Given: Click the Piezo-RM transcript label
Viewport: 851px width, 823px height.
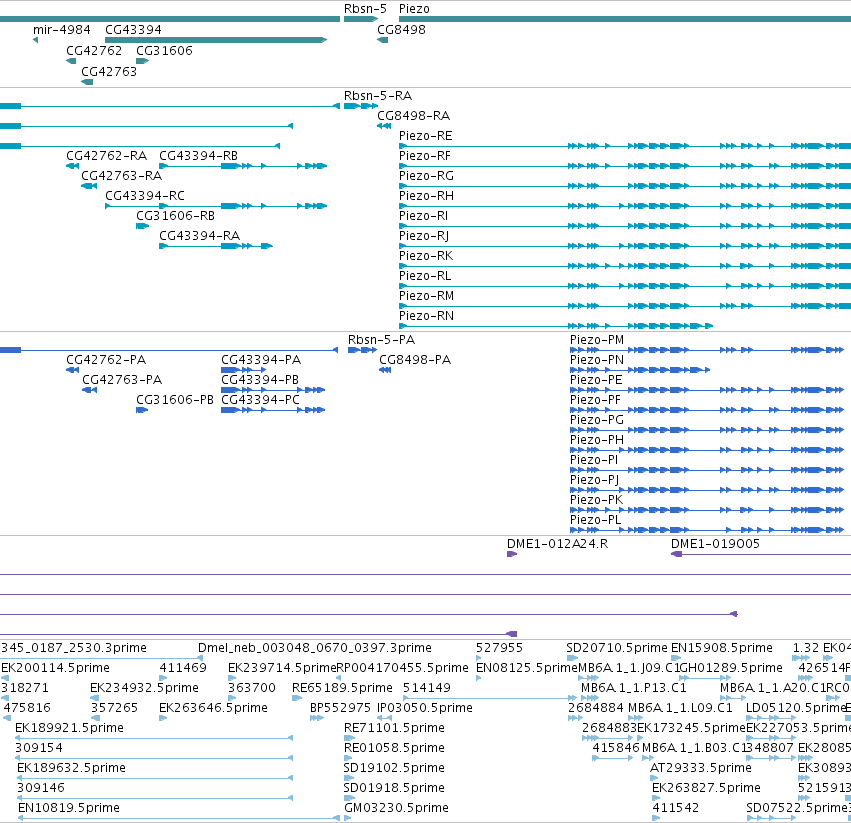Looking at the screenshot, I should 427,296.
